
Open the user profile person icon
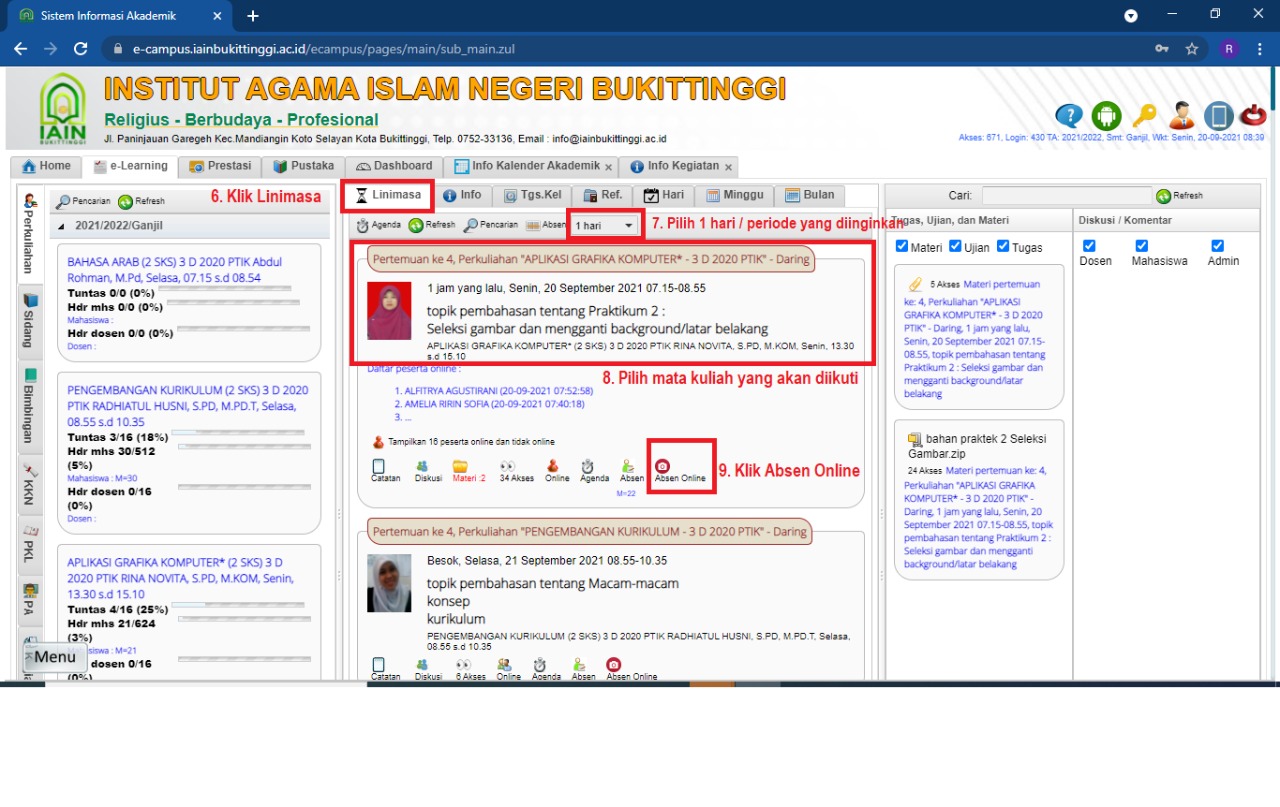[x=1181, y=117]
